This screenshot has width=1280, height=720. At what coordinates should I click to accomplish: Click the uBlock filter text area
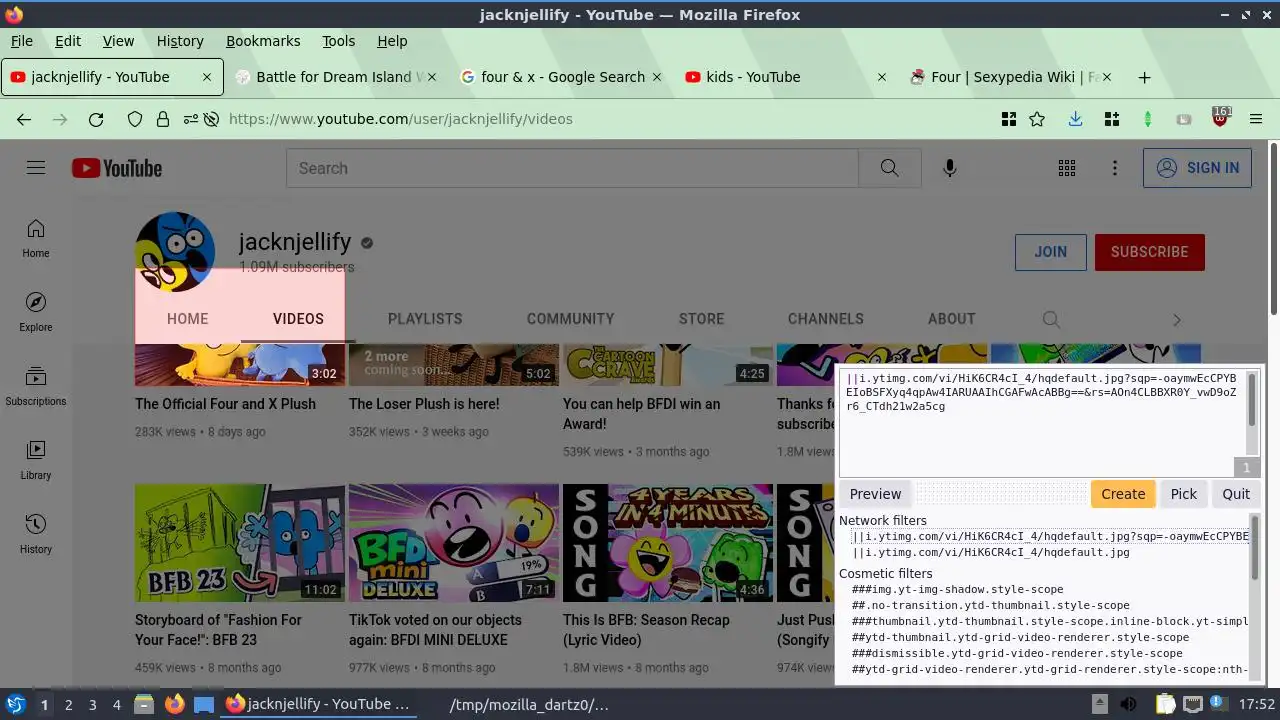tap(1042, 422)
